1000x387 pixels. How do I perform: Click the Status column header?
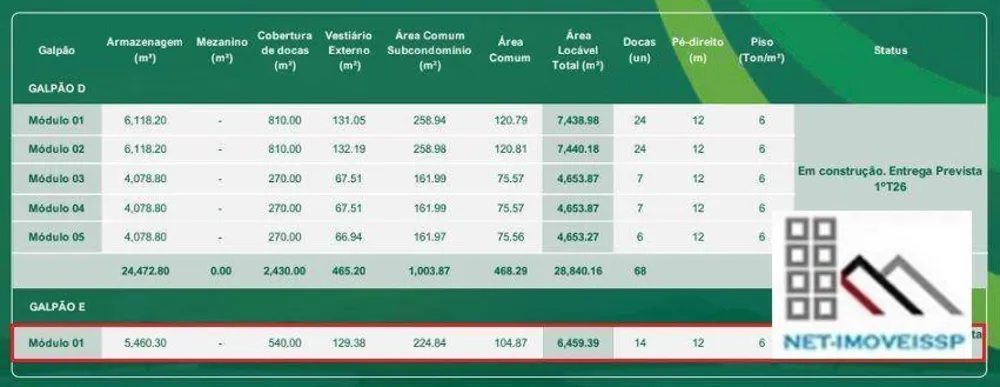coord(890,50)
